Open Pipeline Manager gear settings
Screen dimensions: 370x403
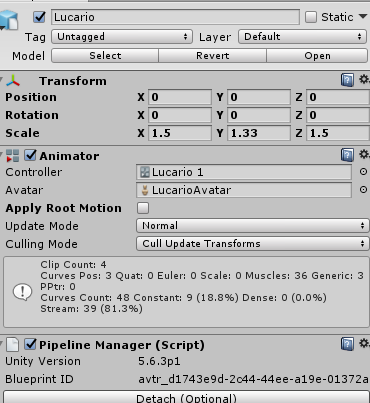pyautogui.click(x=364, y=343)
